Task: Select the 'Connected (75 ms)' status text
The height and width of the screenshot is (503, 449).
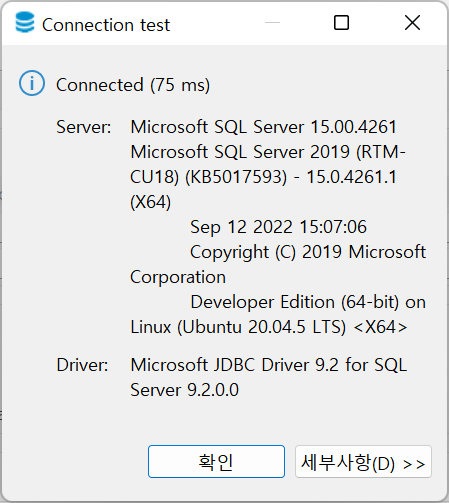Action: point(133,85)
